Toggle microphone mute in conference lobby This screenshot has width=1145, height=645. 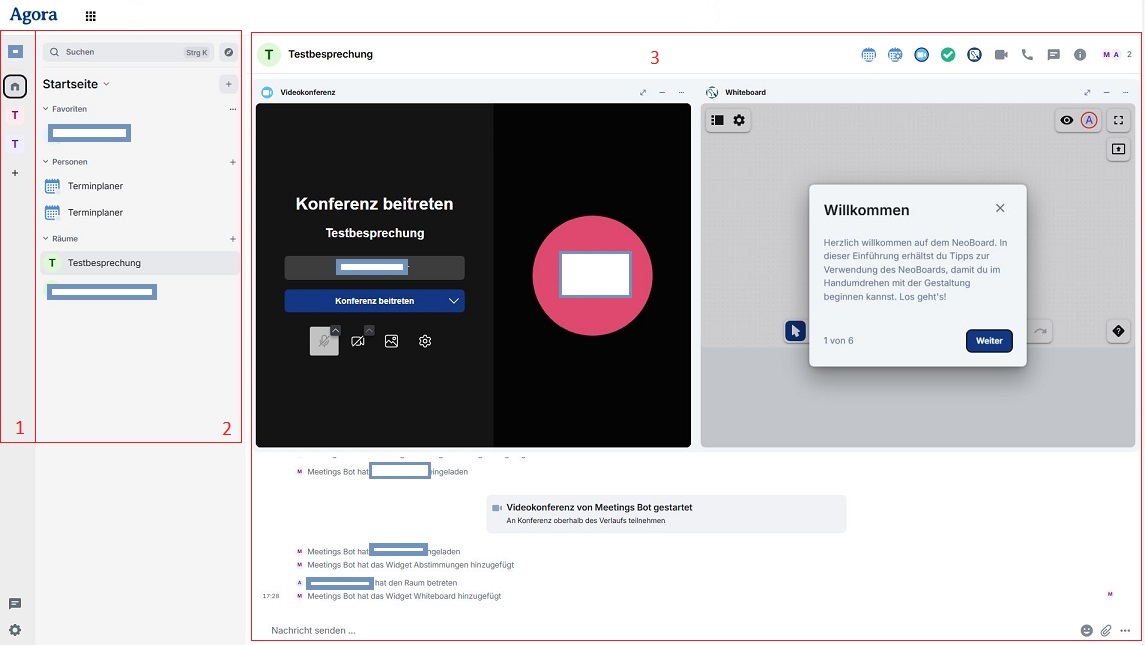(x=323, y=341)
